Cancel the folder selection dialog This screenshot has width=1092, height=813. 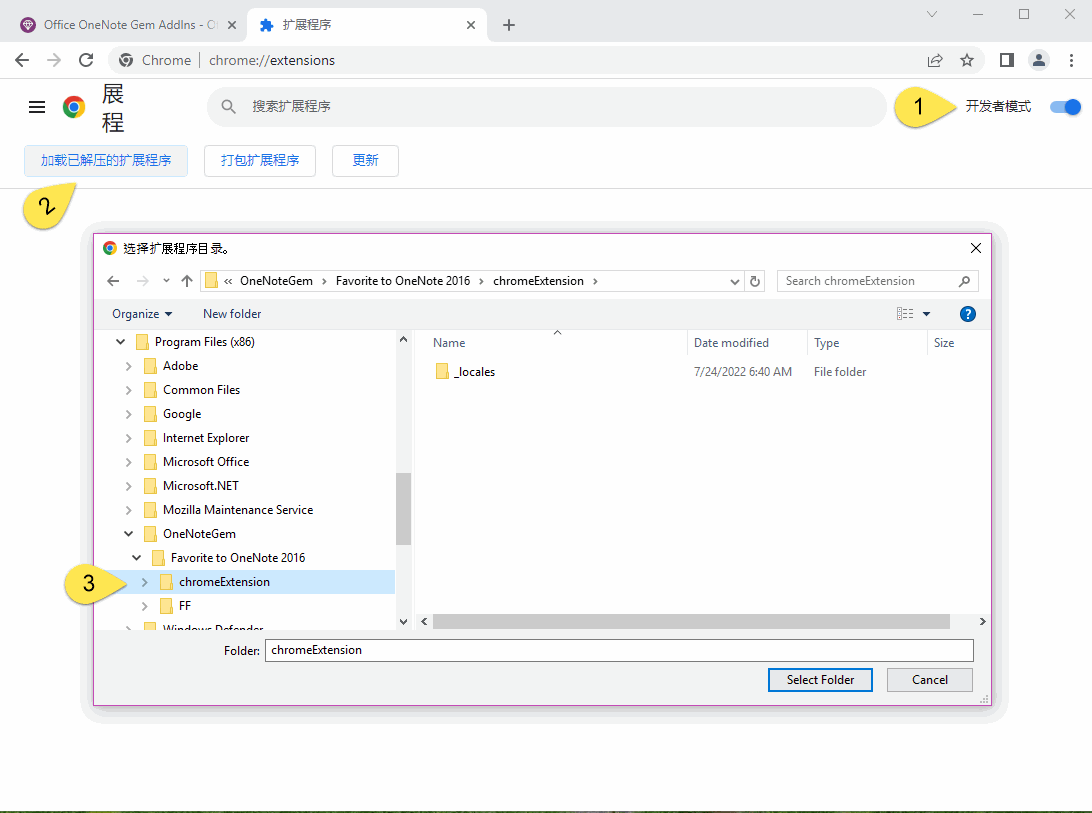tap(930, 680)
